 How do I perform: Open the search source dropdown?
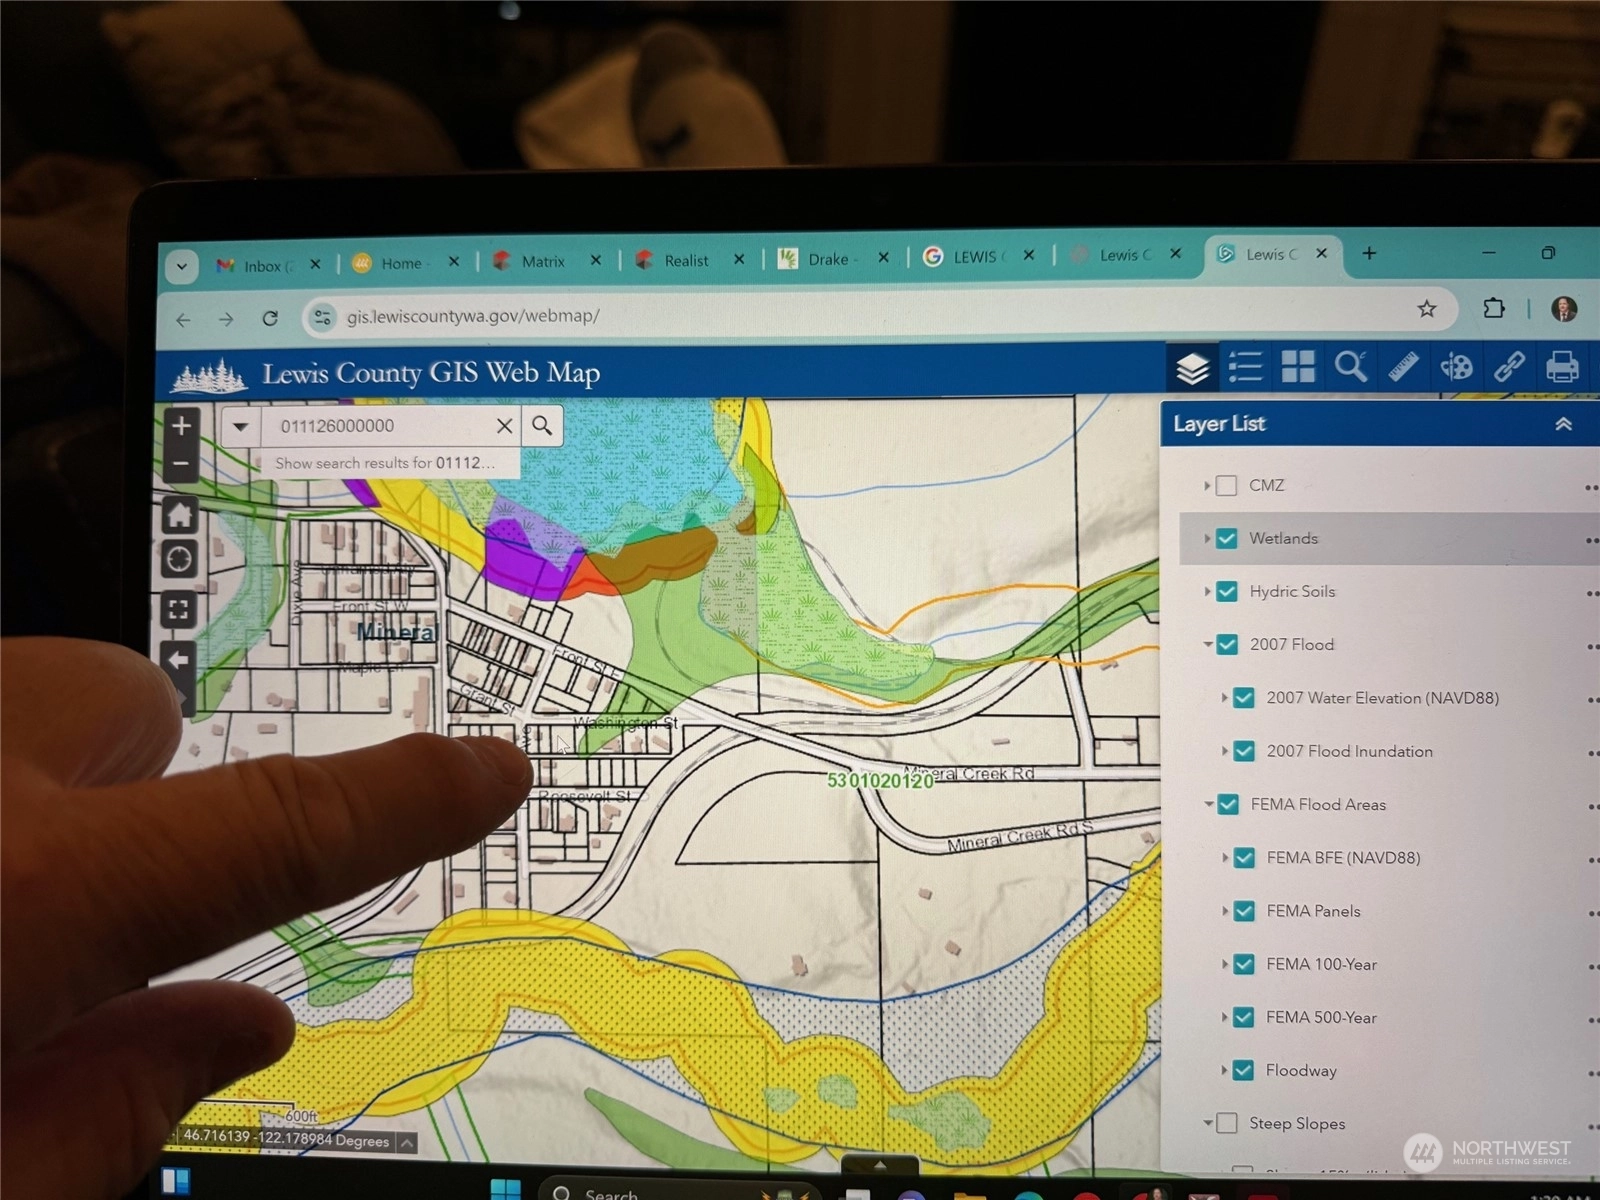240,427
